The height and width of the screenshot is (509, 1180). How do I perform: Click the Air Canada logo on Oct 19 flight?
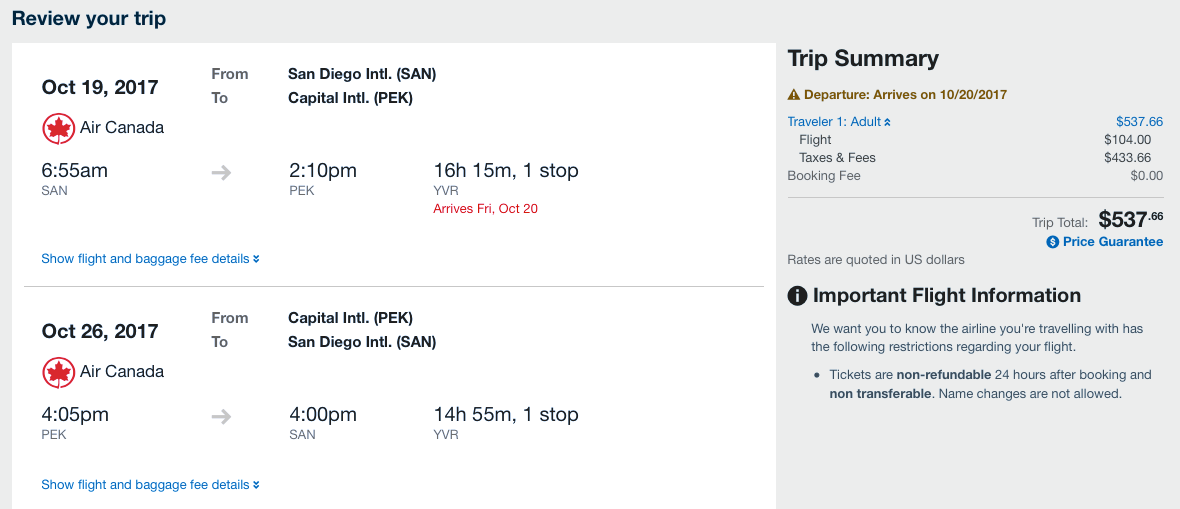tap(59, 128)
